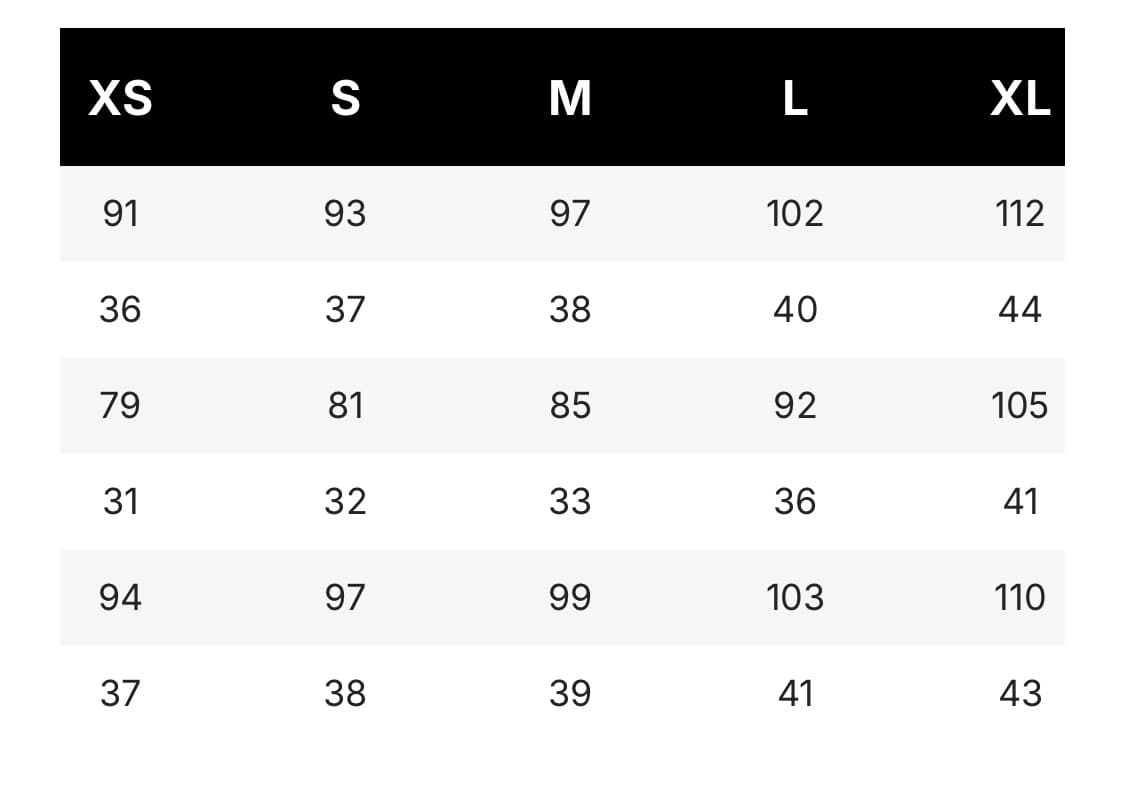Select the S size column header
1125x785 pixels.
coord(345,98)
